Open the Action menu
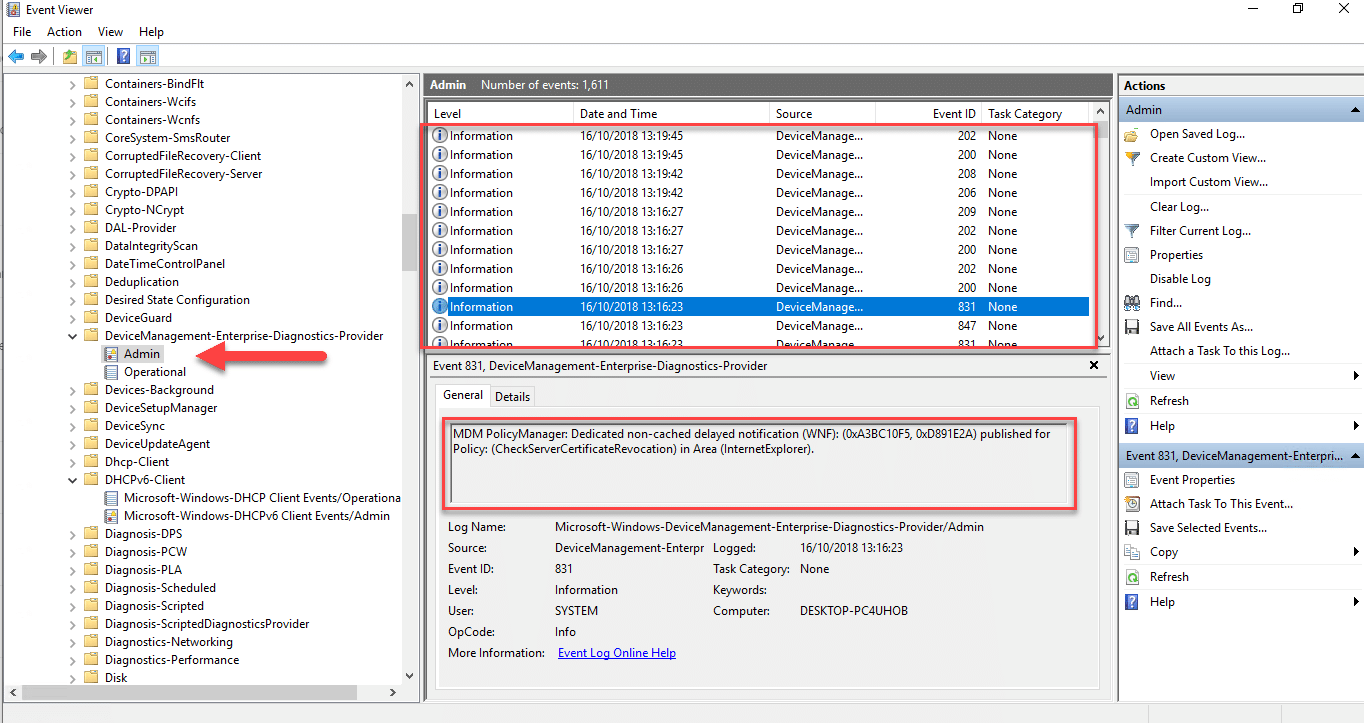The width and height of the screenshot is (1364, 723). point(64,32)
